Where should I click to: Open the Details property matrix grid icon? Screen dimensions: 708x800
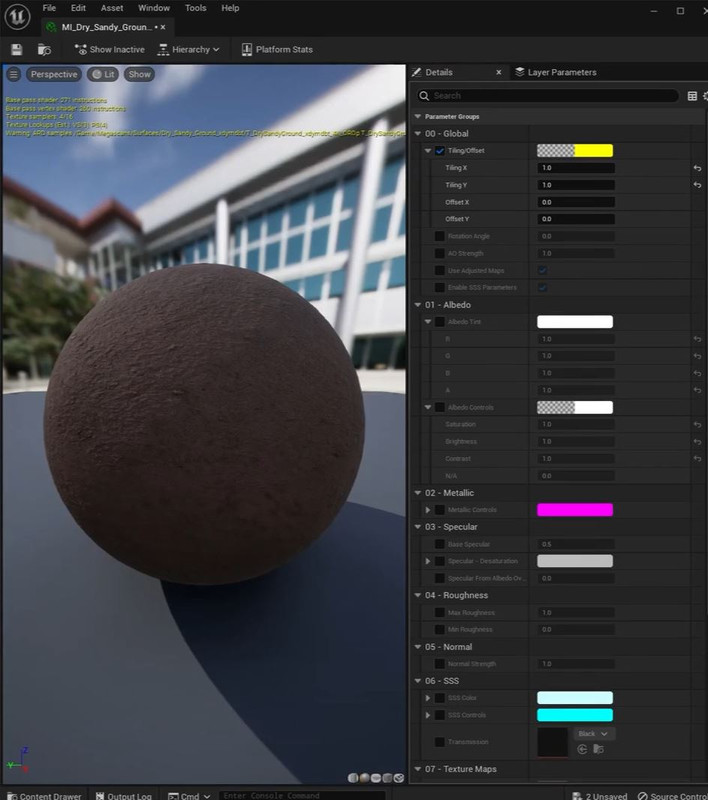692,96
